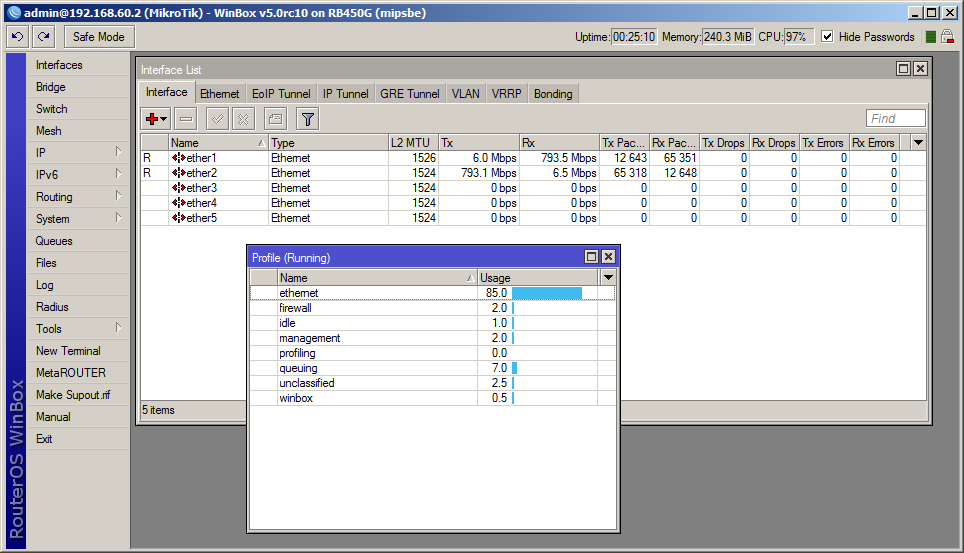The width and height of the screenshot is (964, 553).
Task: Close the Profile (Running) window
Action: (x=608, y=257)
